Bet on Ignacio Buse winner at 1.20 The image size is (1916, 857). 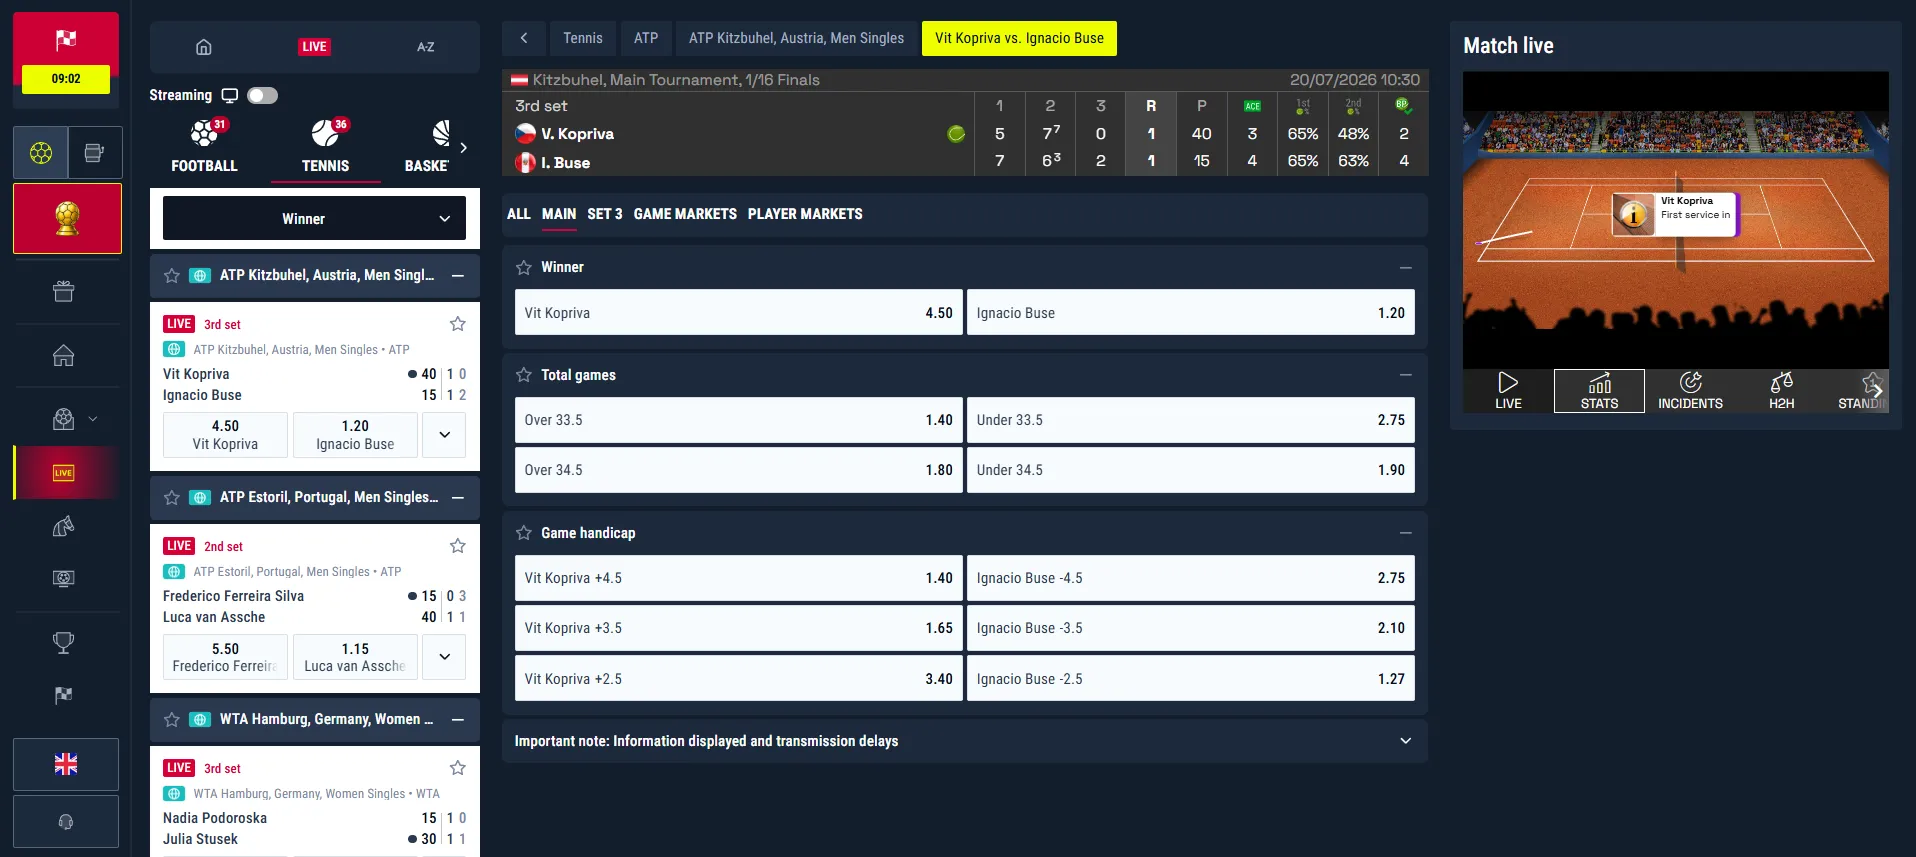pyautogui.click(x=1191, y=313)
